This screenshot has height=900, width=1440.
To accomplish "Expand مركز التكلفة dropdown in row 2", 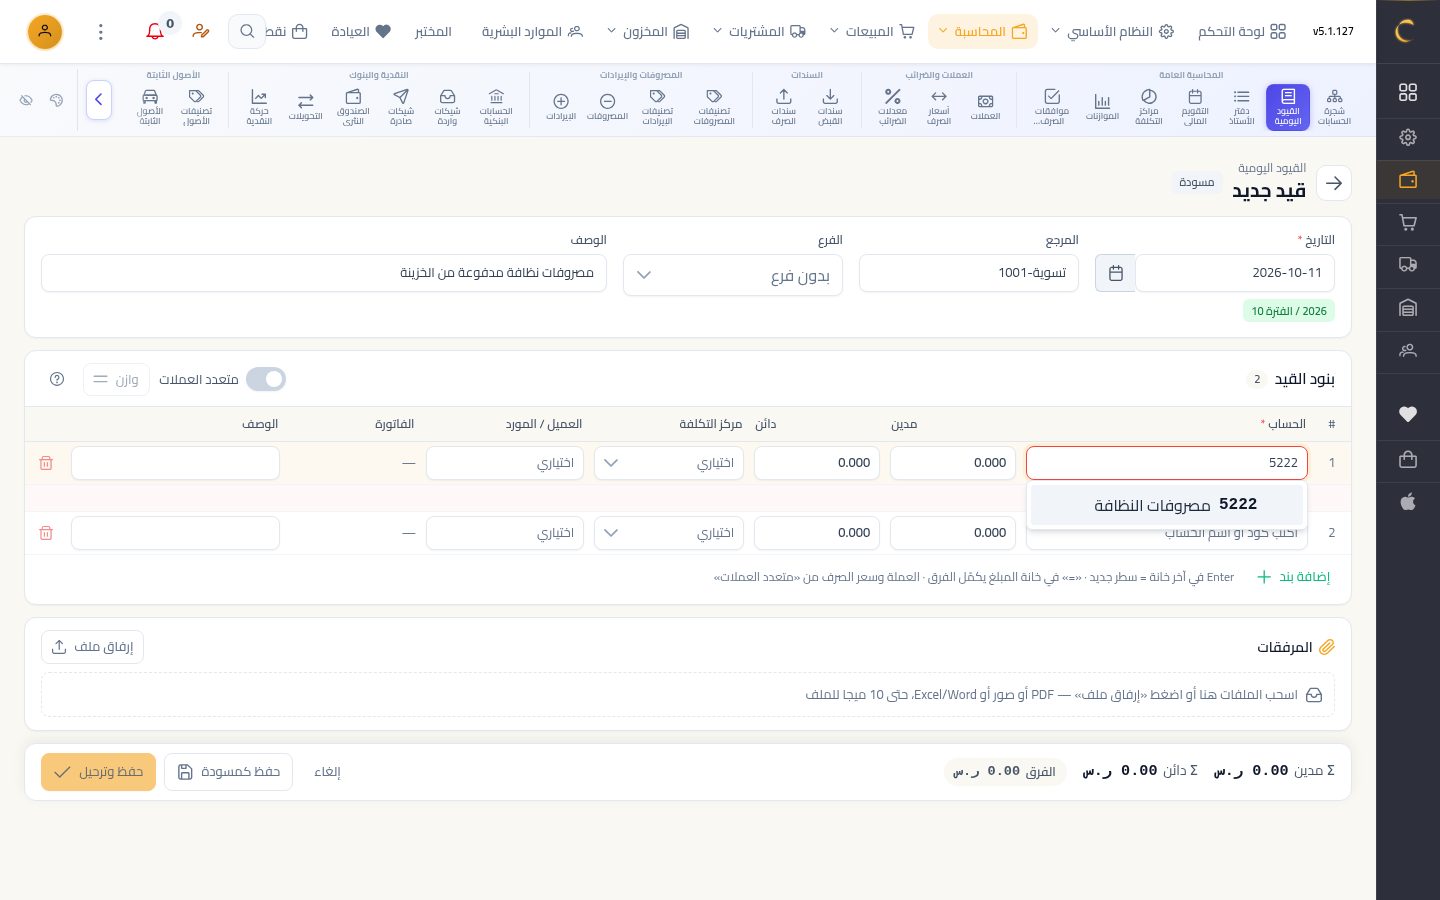I will (669, 533).
